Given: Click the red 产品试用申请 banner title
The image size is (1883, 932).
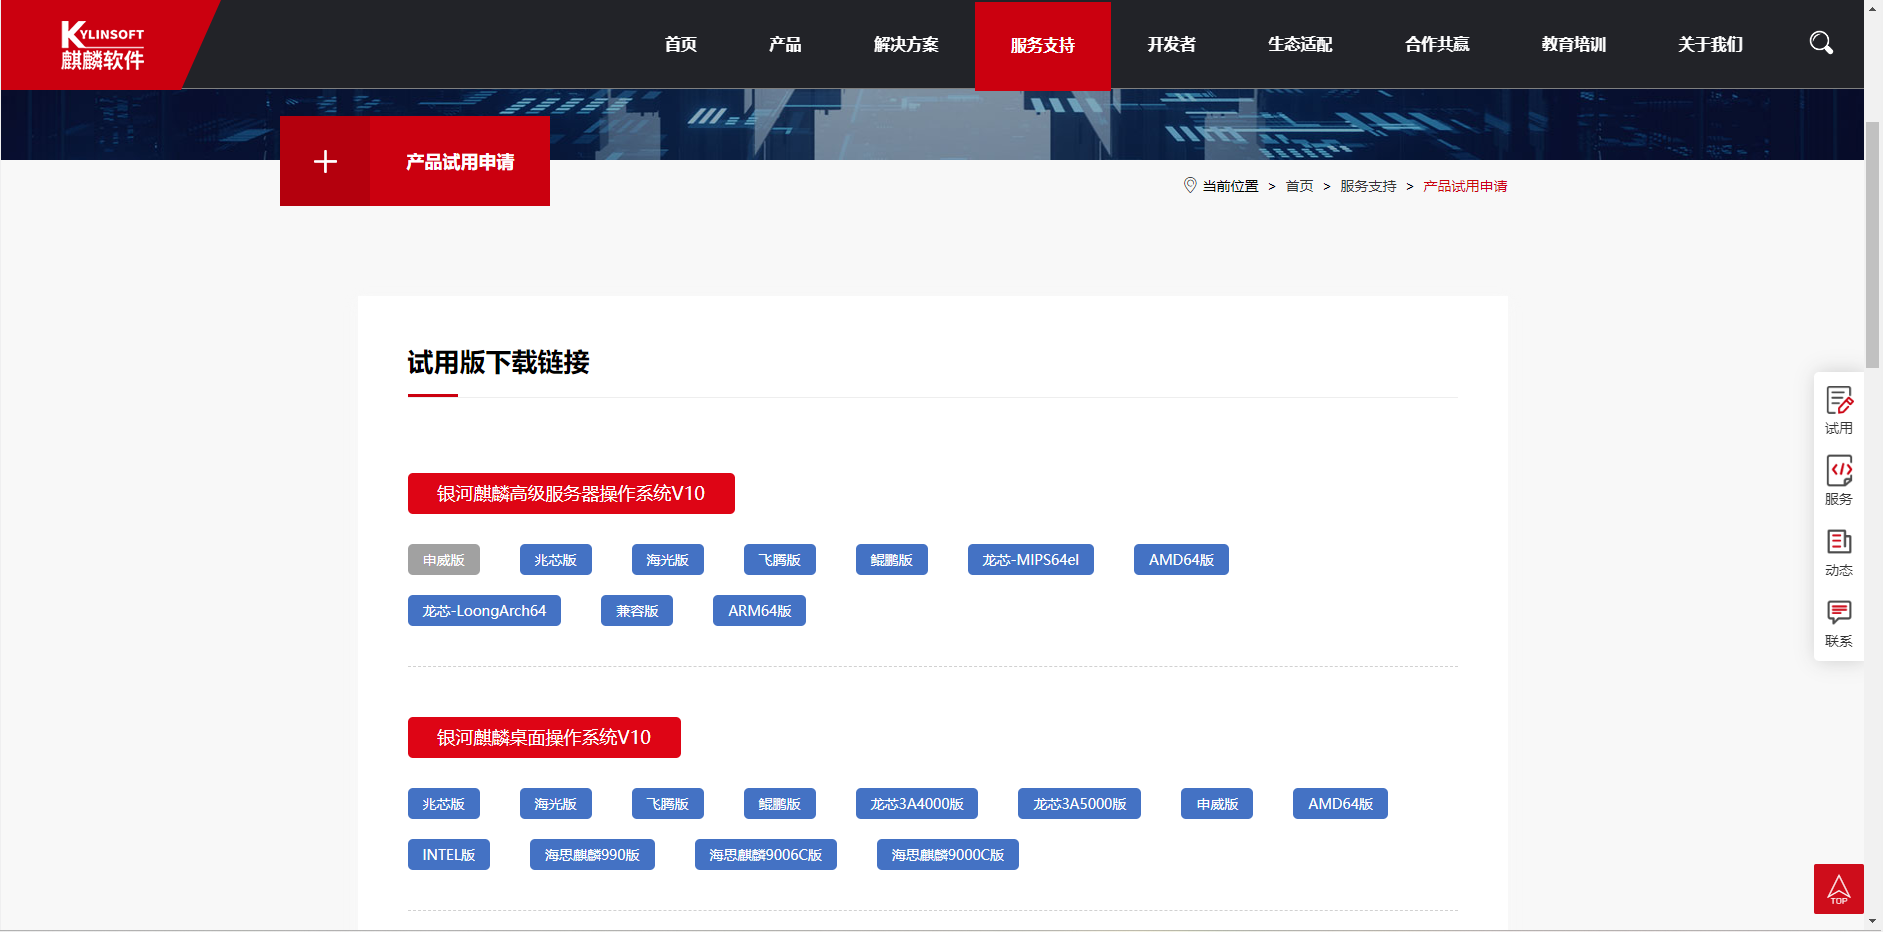Looking at the screenshot, I should pyautogui.click(x=460, y=162).
